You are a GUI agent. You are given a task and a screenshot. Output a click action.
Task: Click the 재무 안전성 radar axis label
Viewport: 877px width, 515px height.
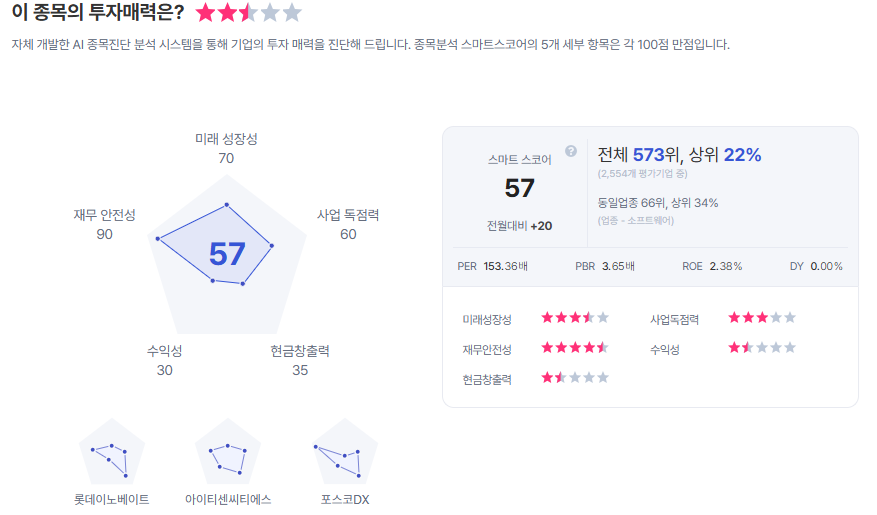(x=104, y=215)
